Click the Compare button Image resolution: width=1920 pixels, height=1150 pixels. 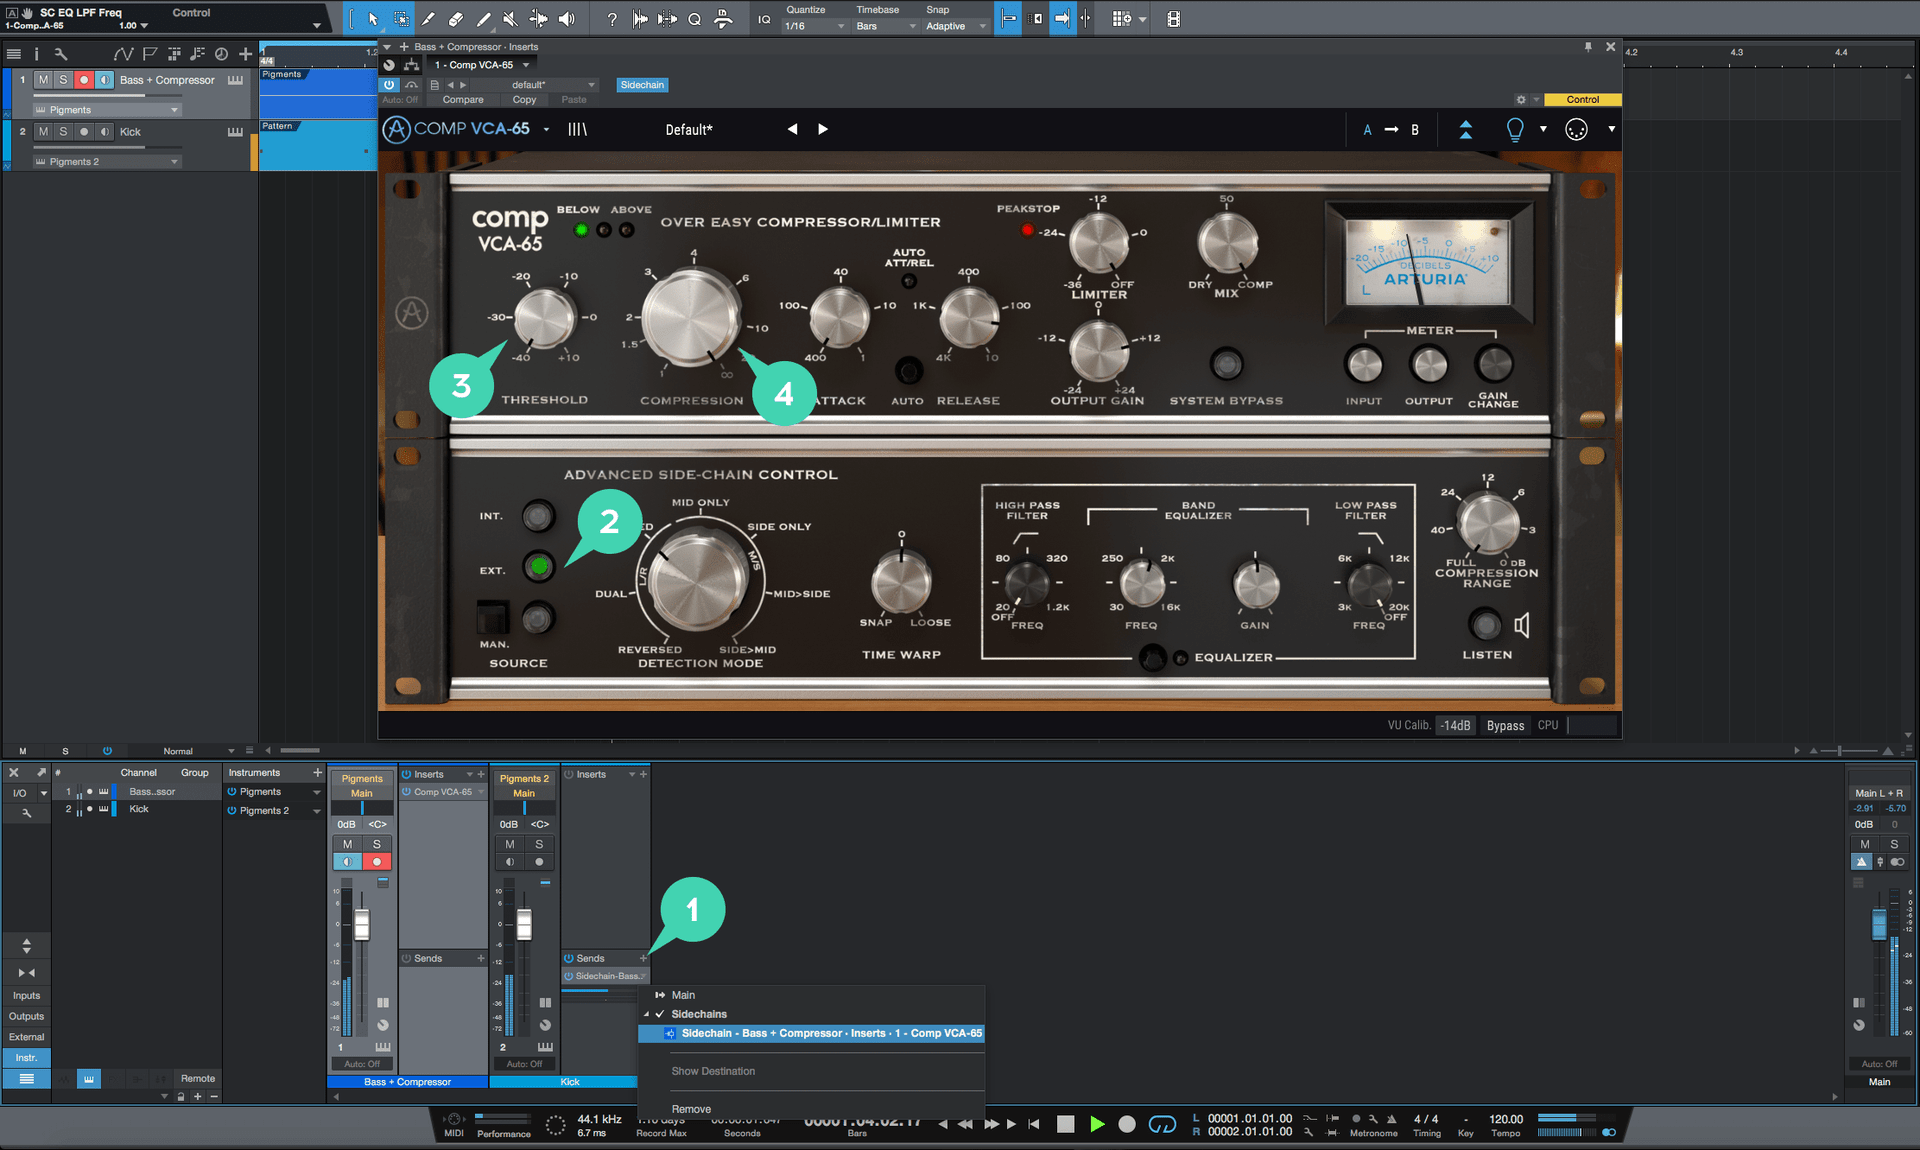(463, 100)
